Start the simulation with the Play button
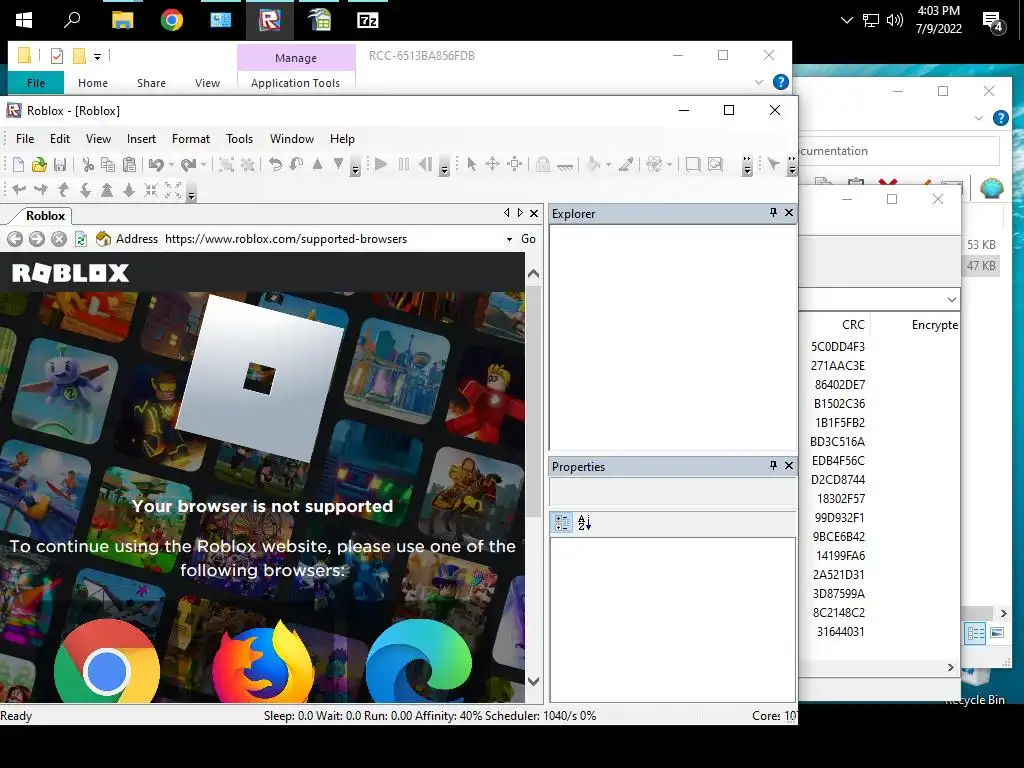Screen dimensions: 1024x768 tap(381, 165)
